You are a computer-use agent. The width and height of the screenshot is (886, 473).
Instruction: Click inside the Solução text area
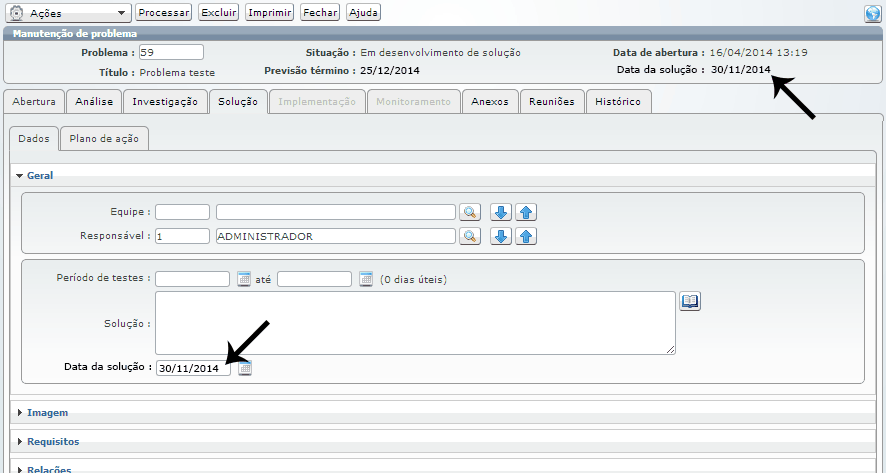click(x=415, y=322)
